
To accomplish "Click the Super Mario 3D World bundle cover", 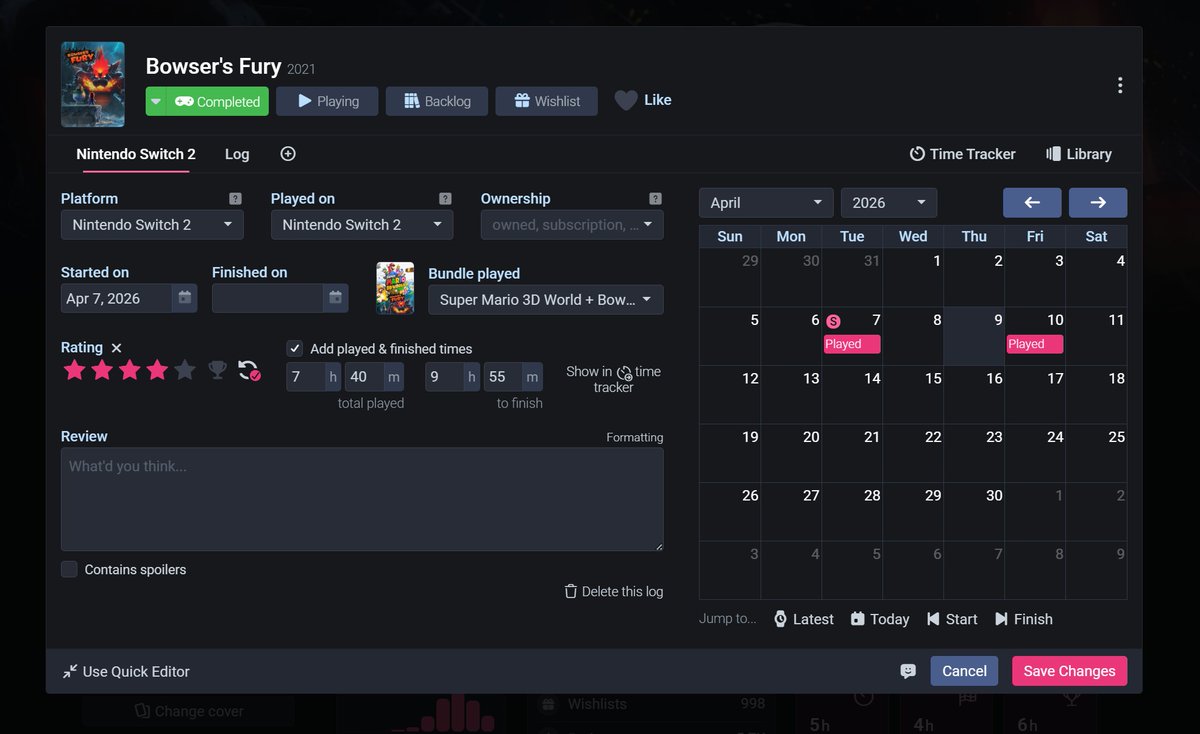I will (395, 288).
